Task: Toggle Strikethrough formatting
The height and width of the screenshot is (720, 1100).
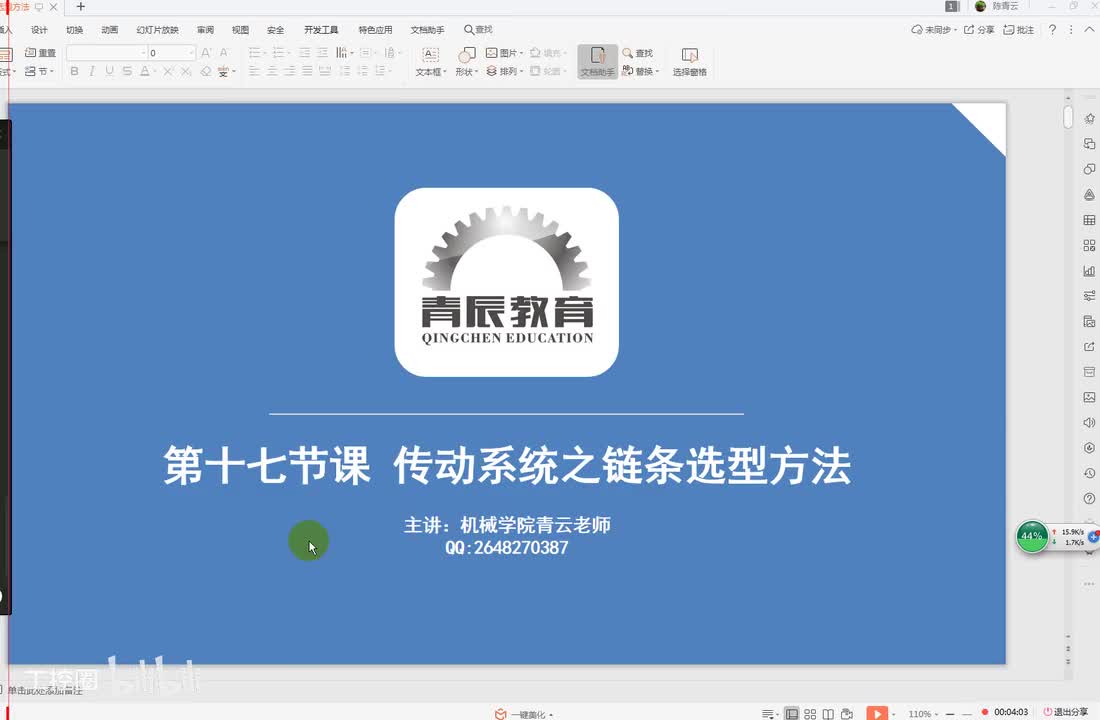Action: 127,71
